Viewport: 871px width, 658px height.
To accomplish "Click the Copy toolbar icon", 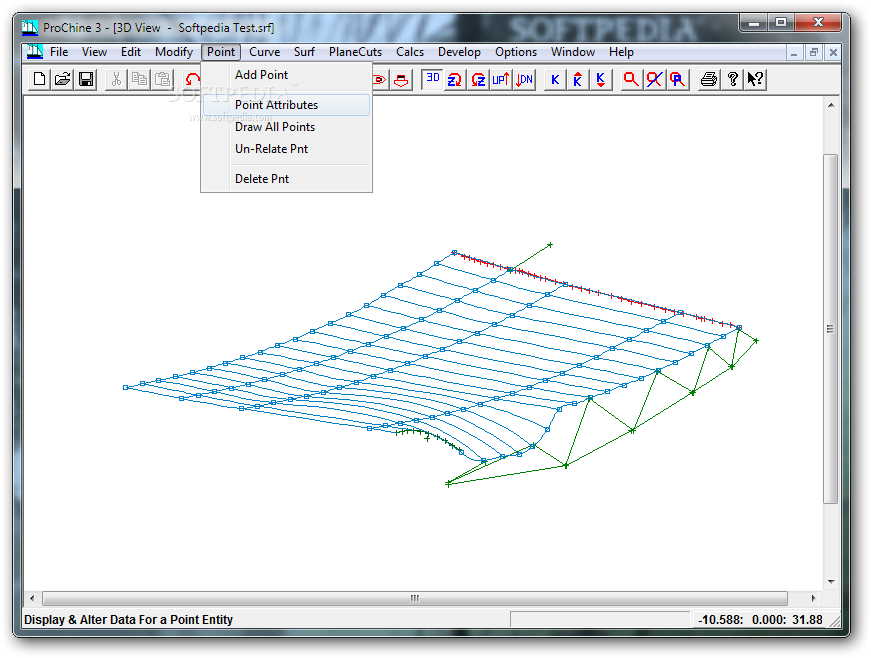I will (139, 79).
